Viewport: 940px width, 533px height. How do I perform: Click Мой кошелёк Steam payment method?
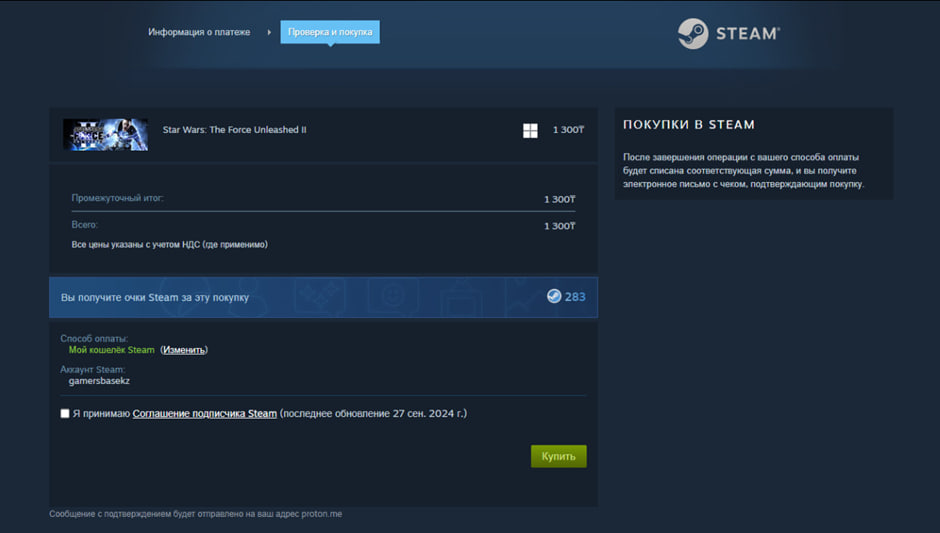(112, 350)
